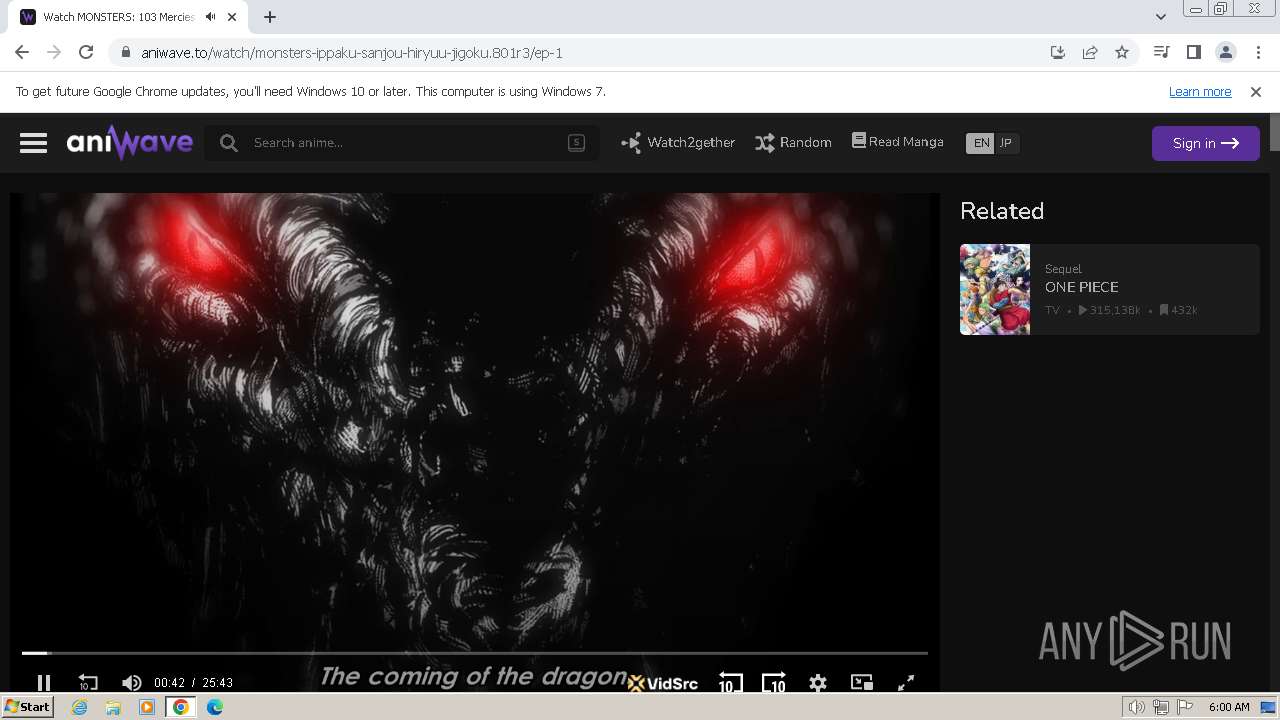The width and height of the screenshot is (1280, 720).
Task: Skip forward 10 seconds in player
Action: click(x=774, y=683)
